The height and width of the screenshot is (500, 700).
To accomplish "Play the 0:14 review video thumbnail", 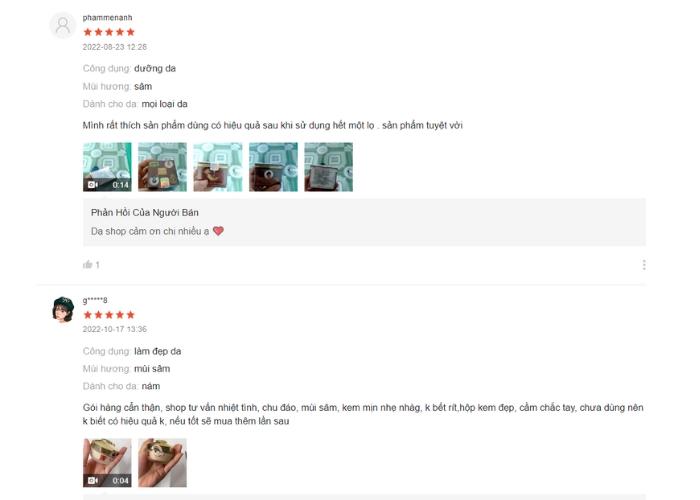I will [107, 167].
